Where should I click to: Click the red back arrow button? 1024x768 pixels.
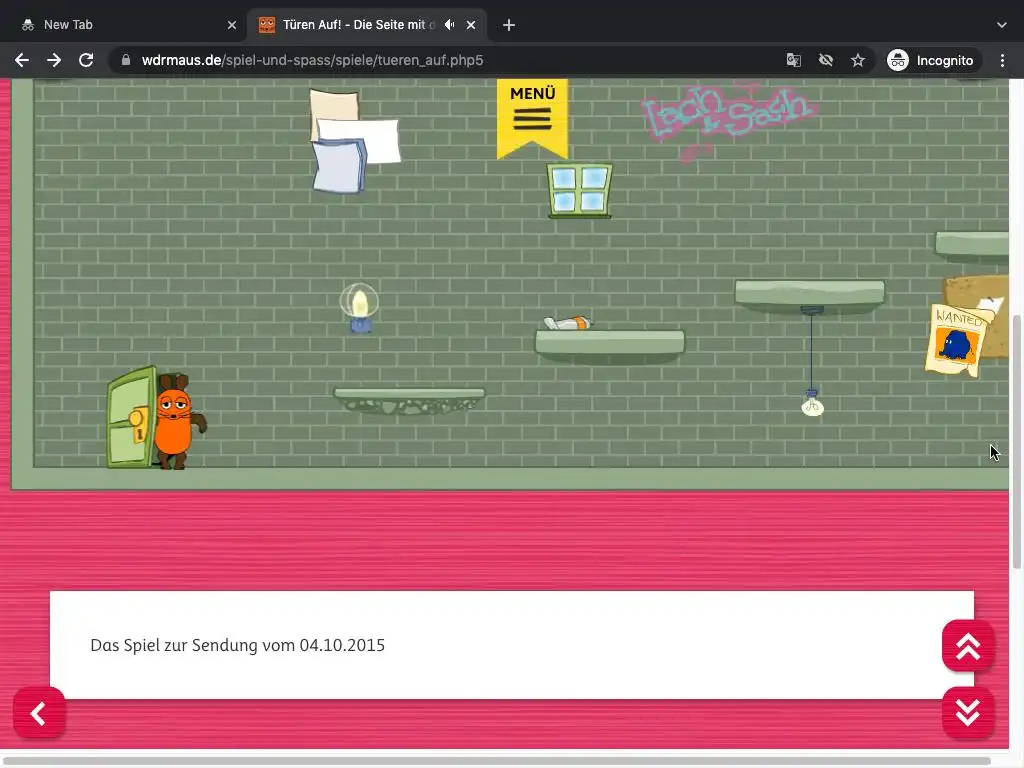point(39,713)
